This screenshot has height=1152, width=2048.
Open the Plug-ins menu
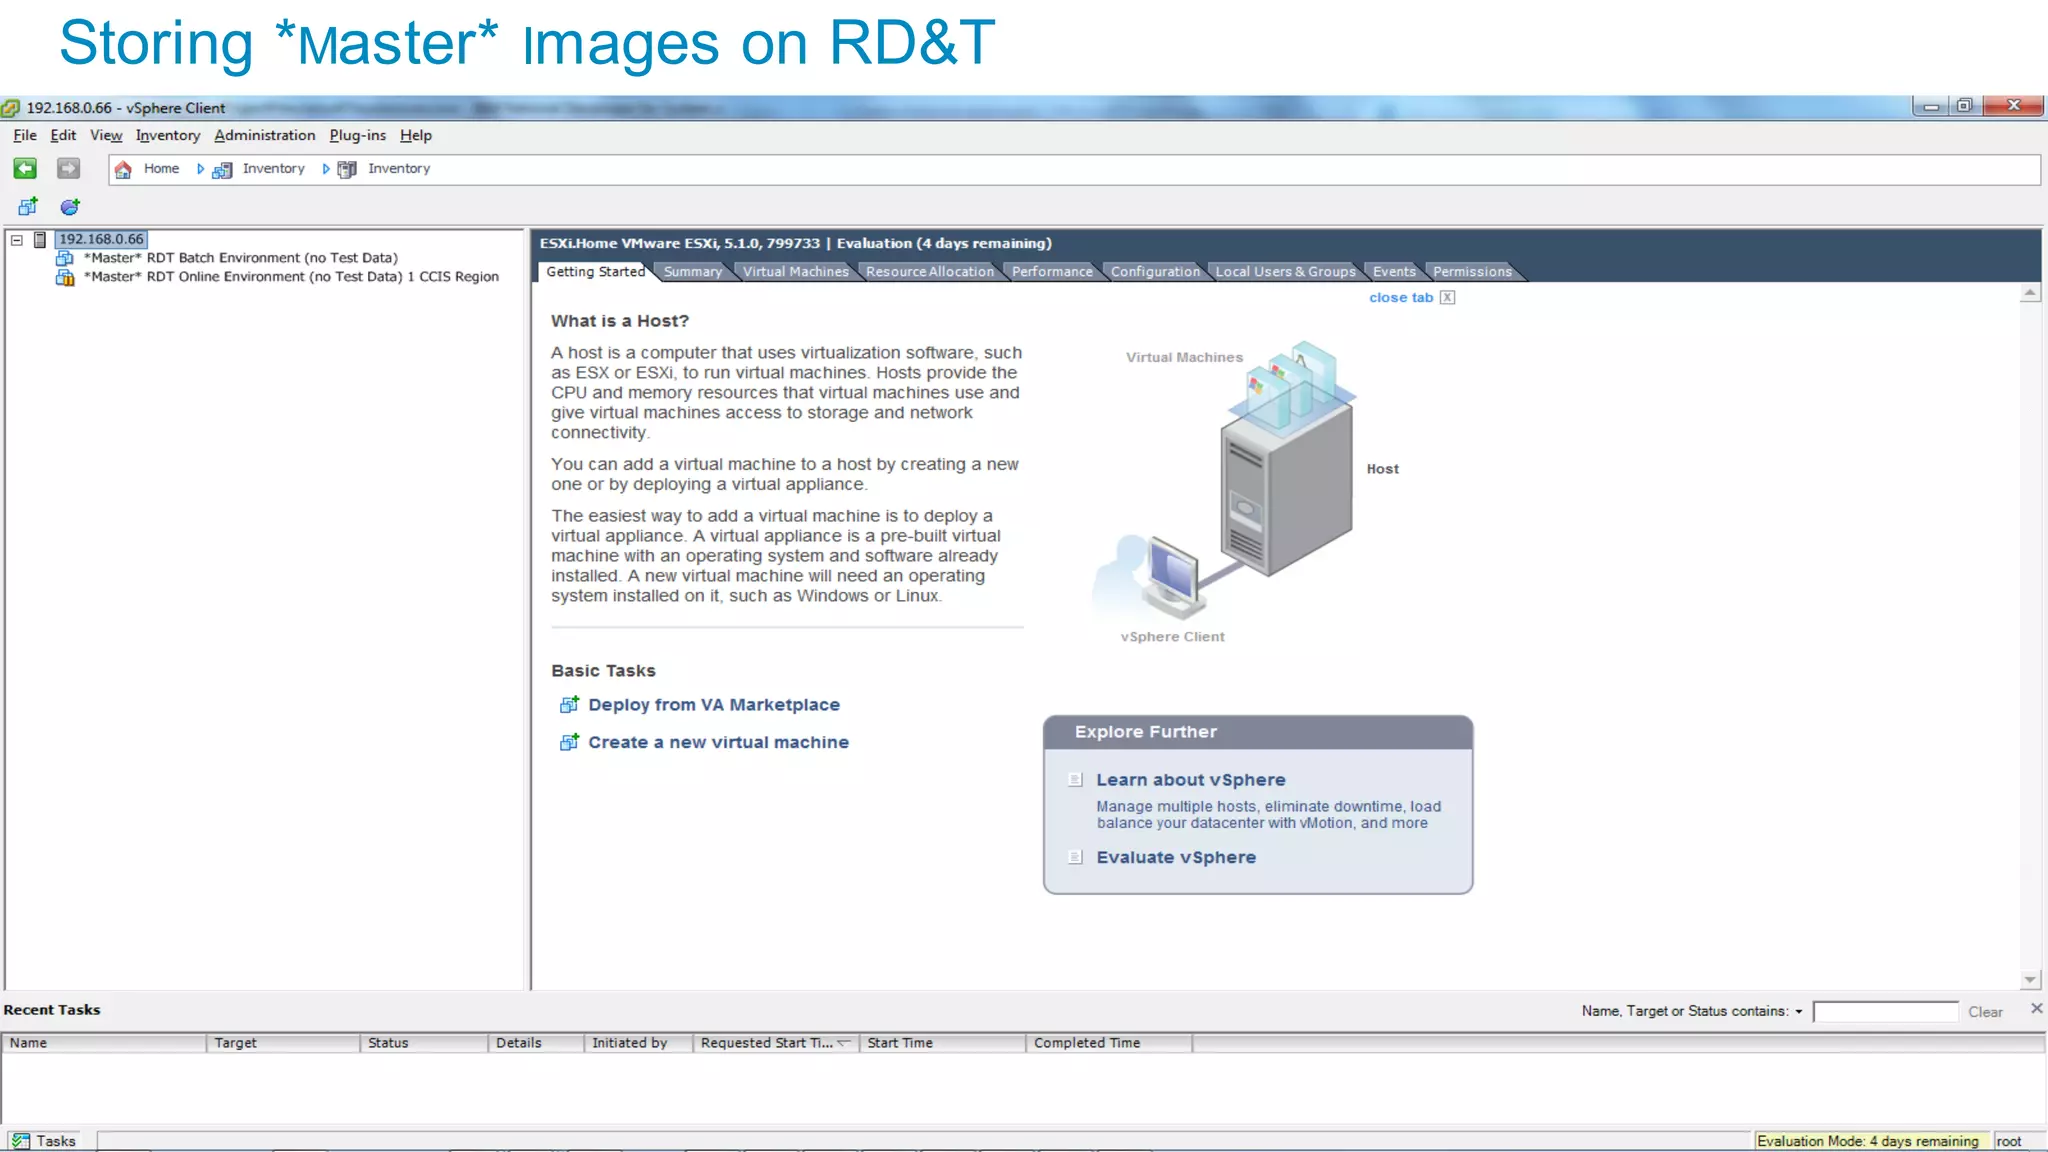(357, 136)
